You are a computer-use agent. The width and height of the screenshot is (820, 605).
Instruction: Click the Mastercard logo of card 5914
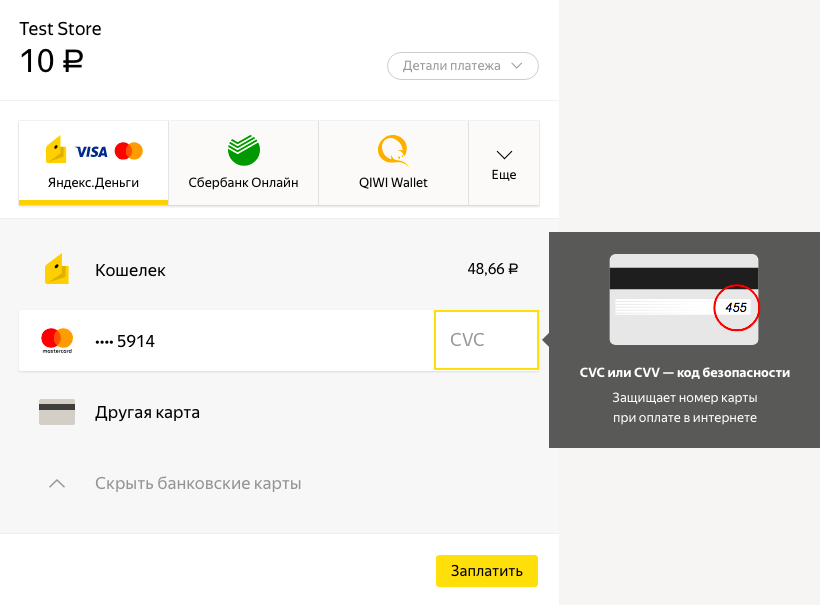(57, 340)
